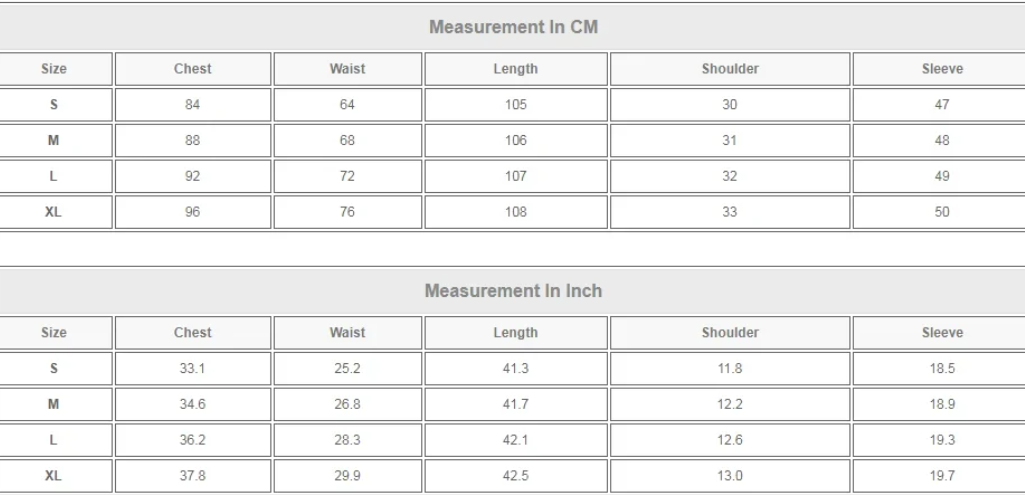Select the Chest header in the CM table
Image resolution: width=1025 pixels, height=495 pixels.
coord(193,69)
